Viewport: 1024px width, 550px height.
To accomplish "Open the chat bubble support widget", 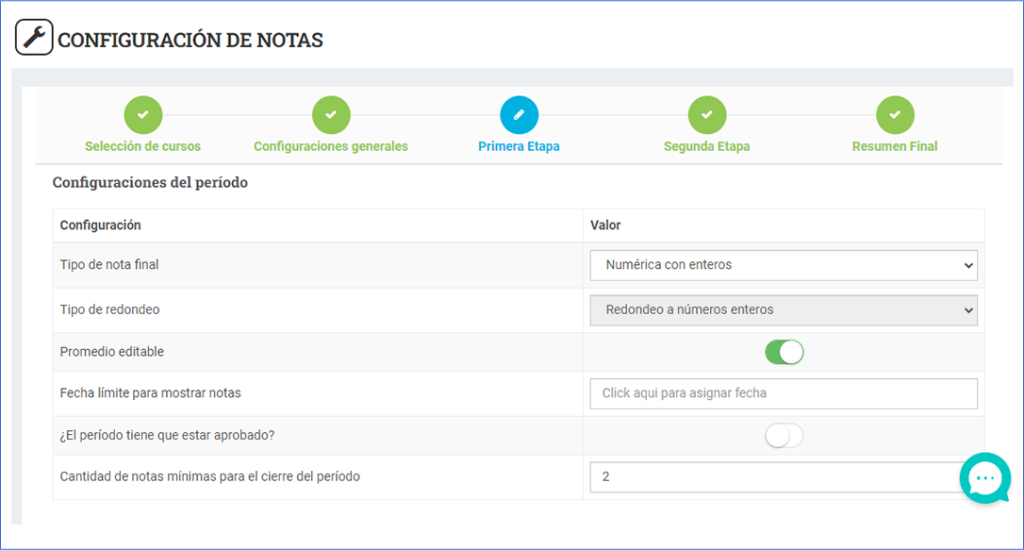I will tap(985, 478).
